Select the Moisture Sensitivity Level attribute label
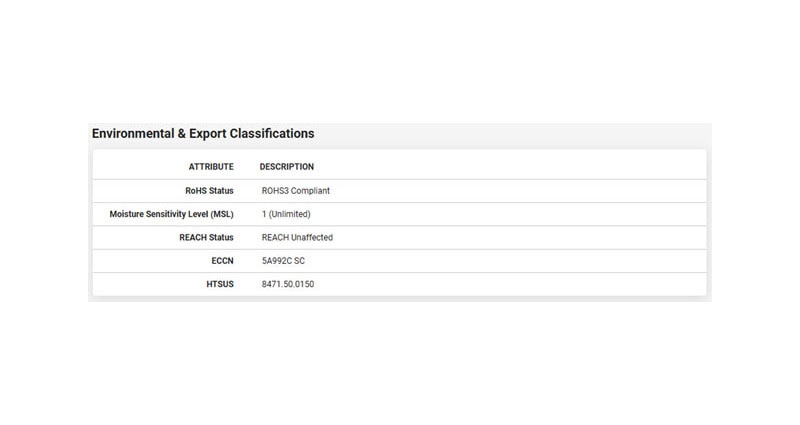This screenshot has height=425, width=800. click(171, 214)
